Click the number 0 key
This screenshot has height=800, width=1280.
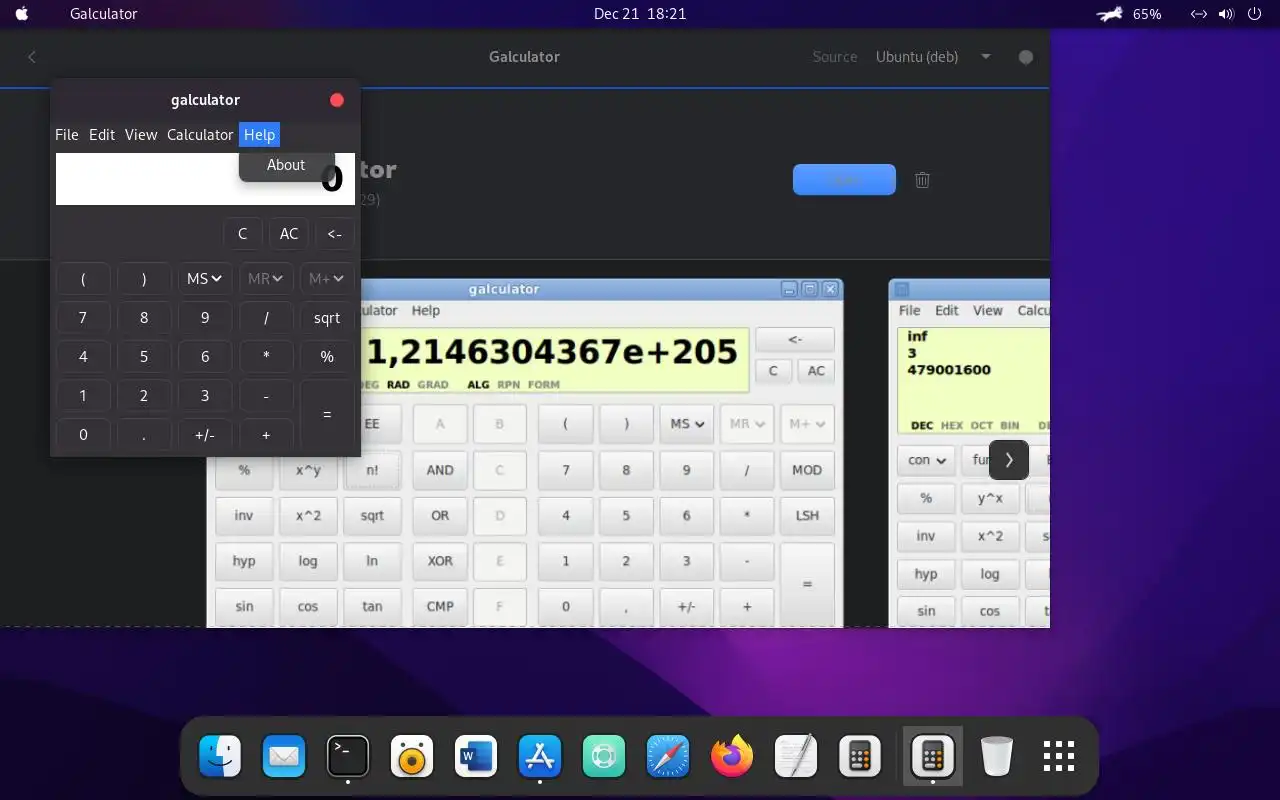point(83,435)
